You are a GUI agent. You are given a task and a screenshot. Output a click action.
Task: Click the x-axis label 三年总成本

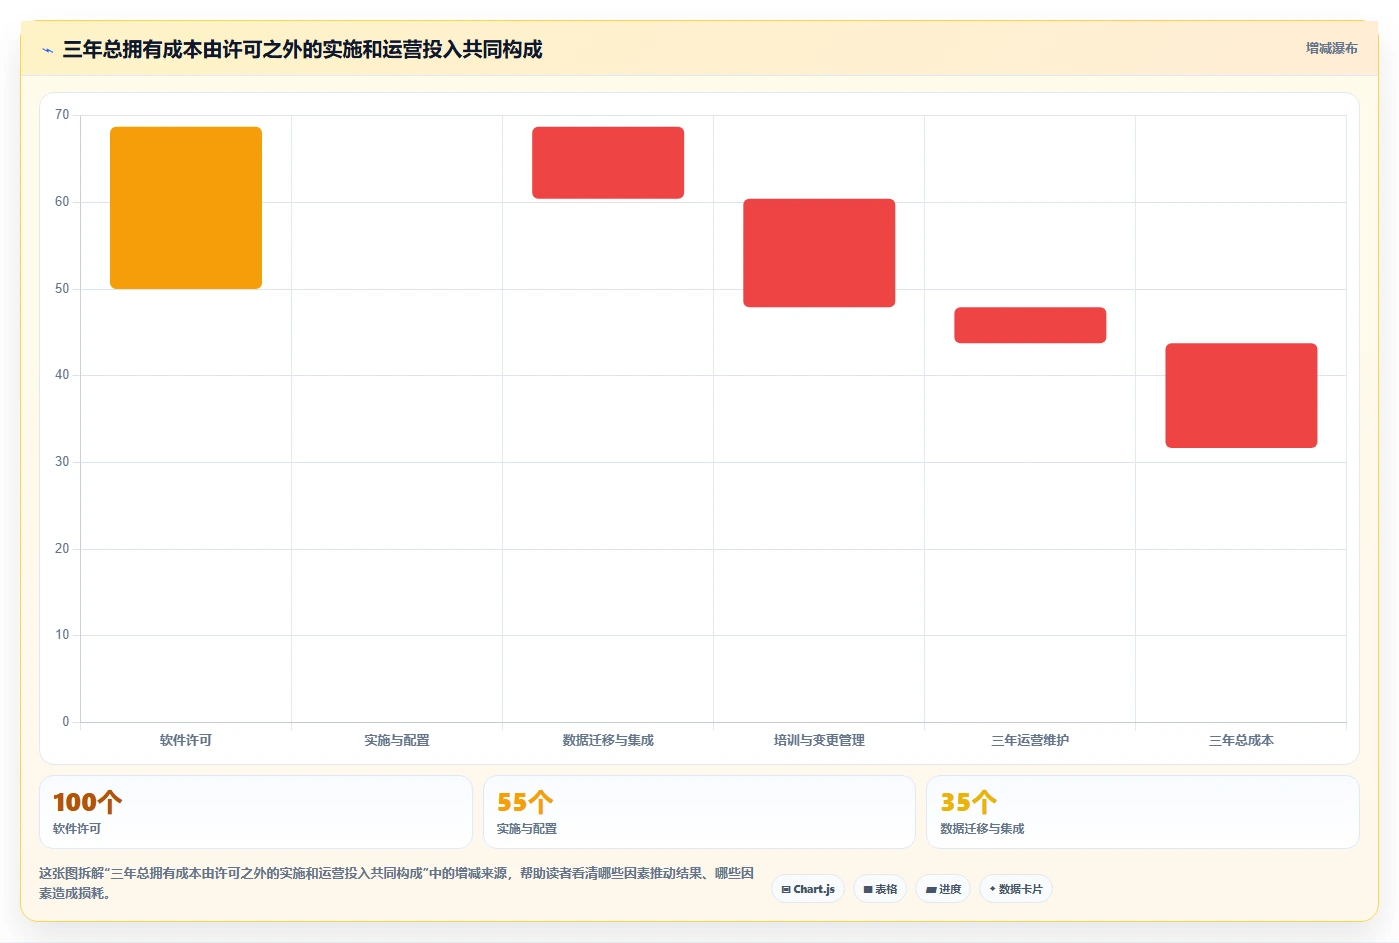coord(1241,740)
